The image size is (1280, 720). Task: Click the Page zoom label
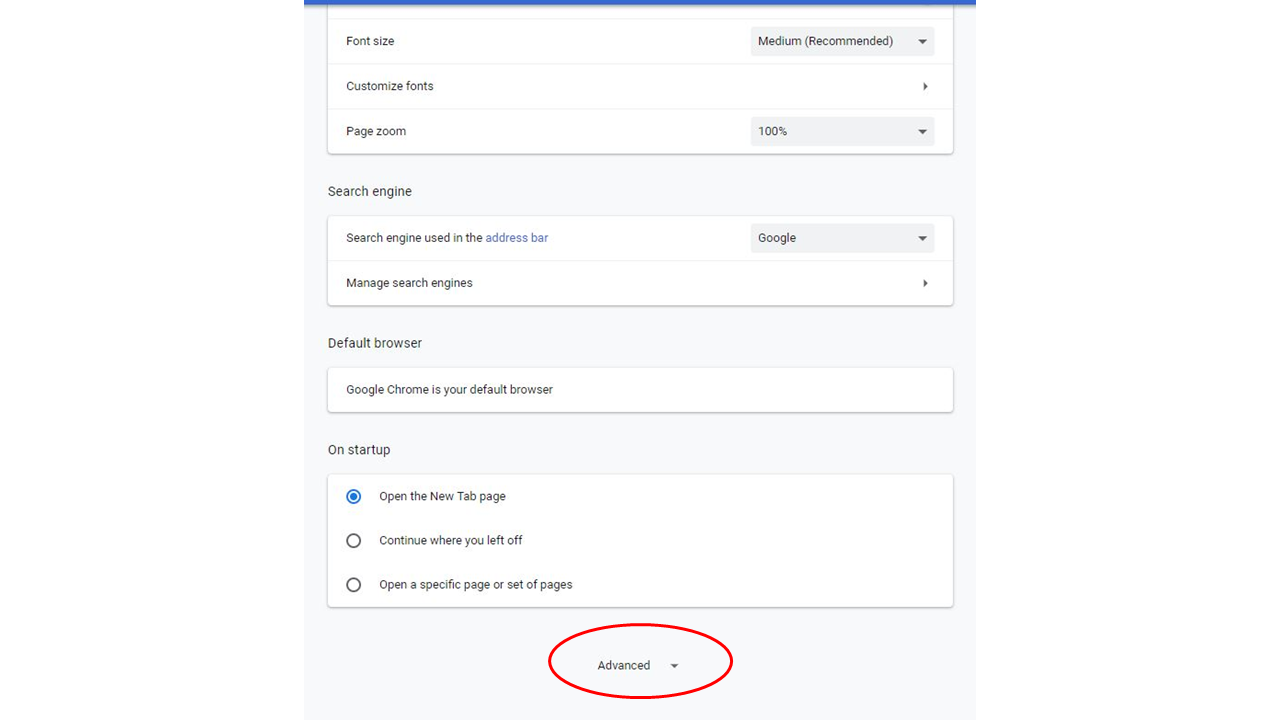(376, 131)
